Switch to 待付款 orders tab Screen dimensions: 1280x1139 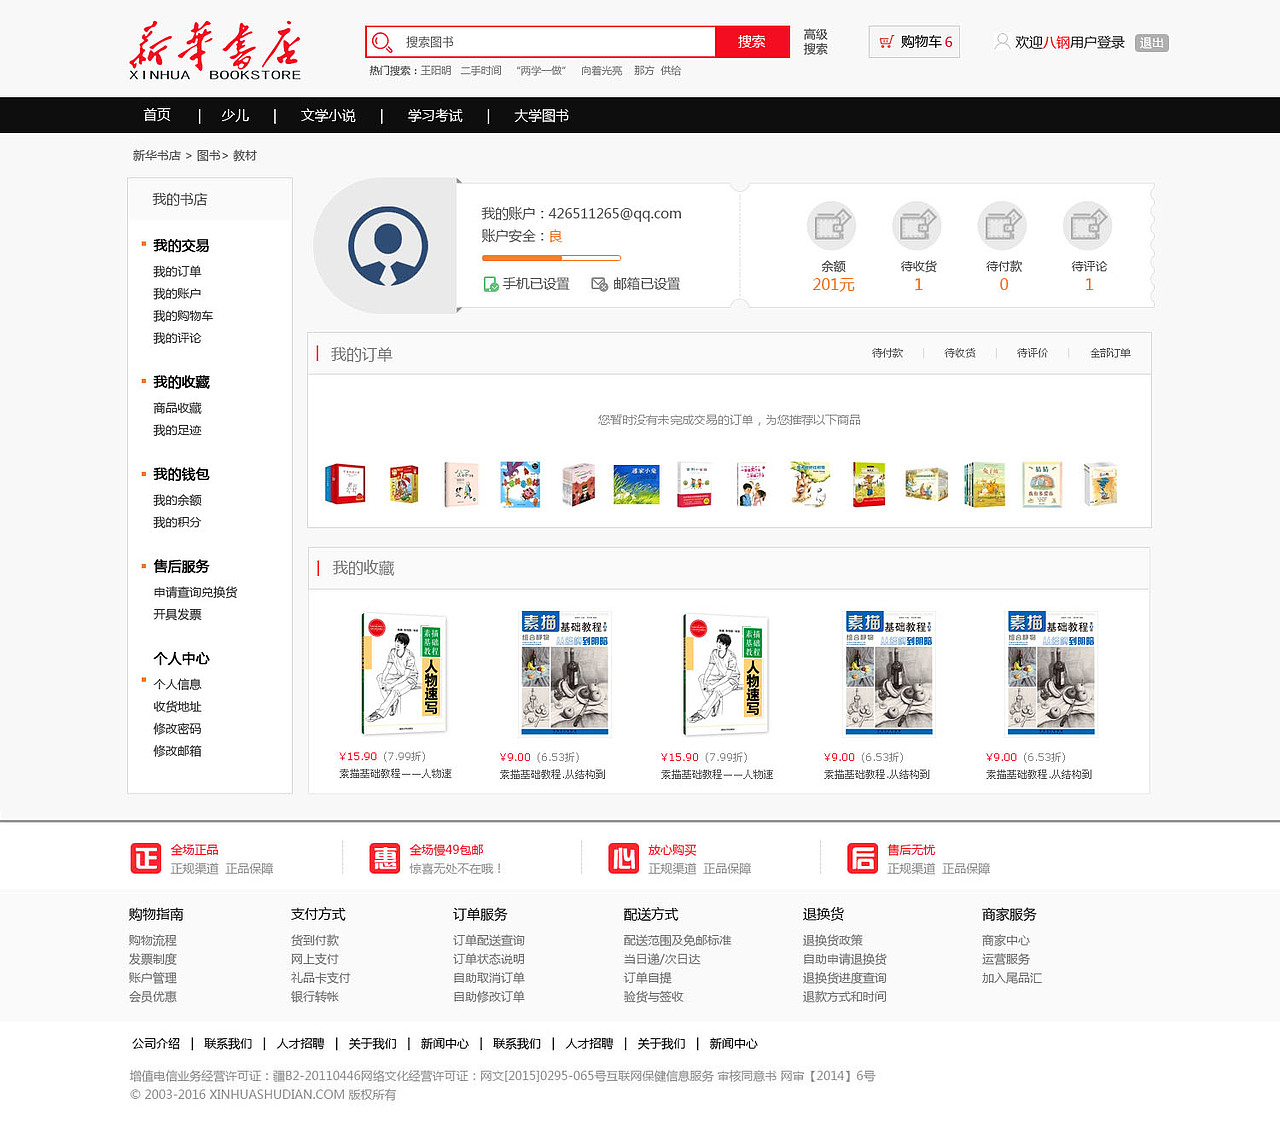887,353
